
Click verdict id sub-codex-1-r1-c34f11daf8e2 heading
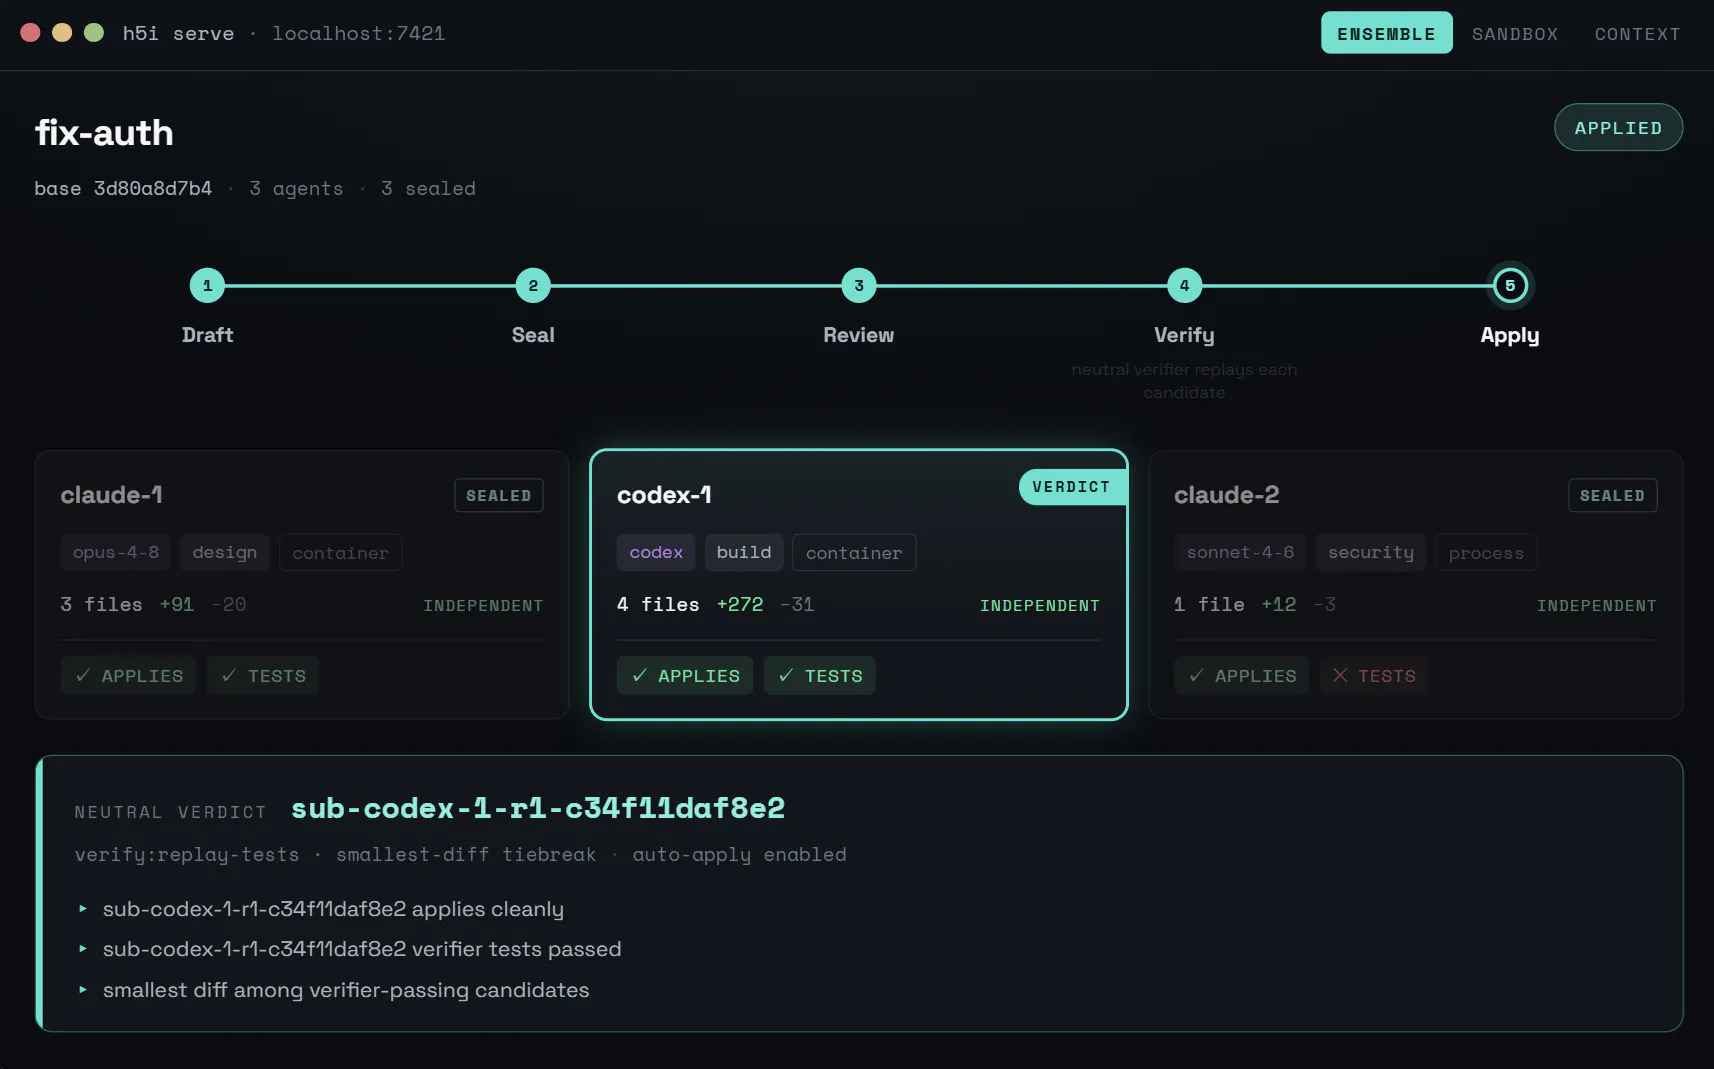(538, 808)
